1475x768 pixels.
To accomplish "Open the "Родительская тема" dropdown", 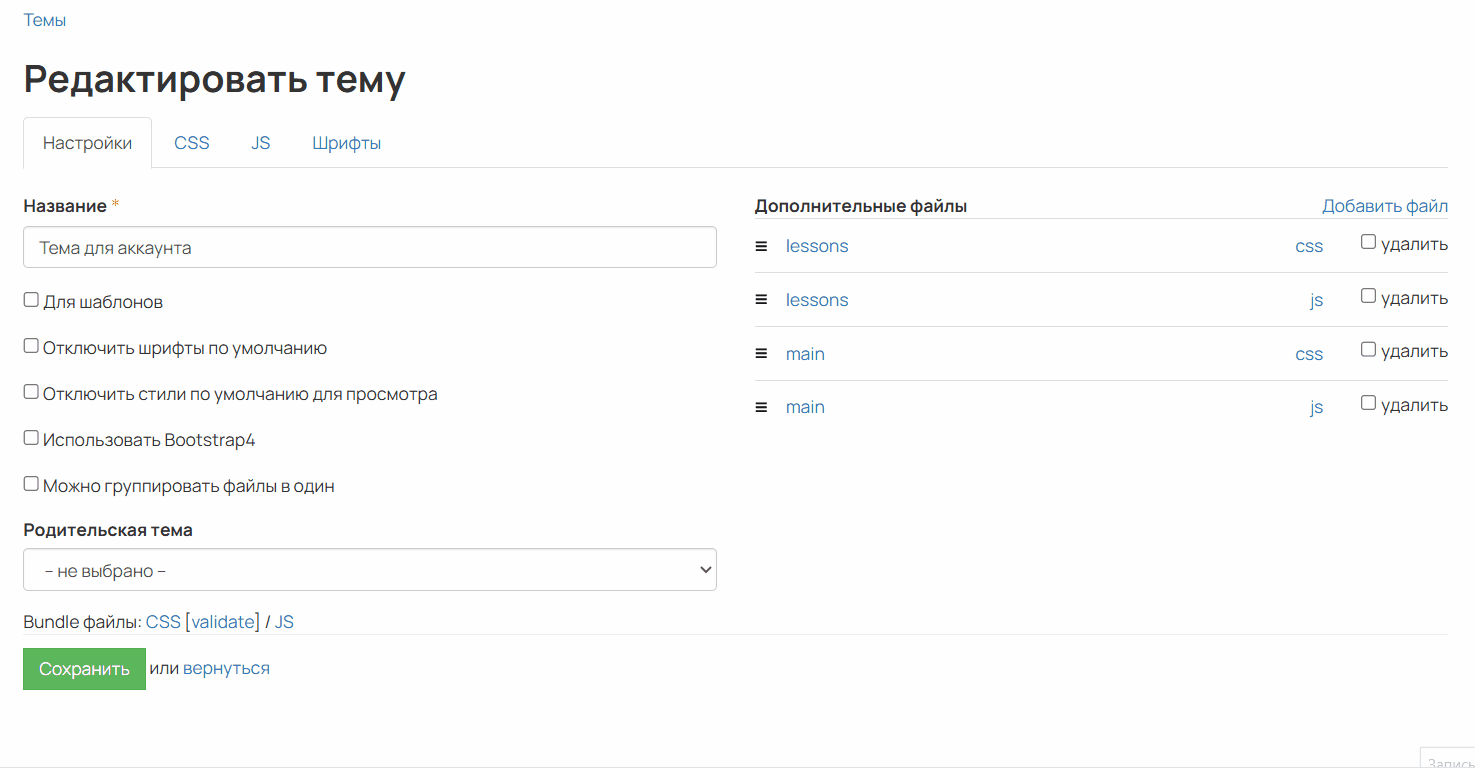I will [x=370, y=570].
